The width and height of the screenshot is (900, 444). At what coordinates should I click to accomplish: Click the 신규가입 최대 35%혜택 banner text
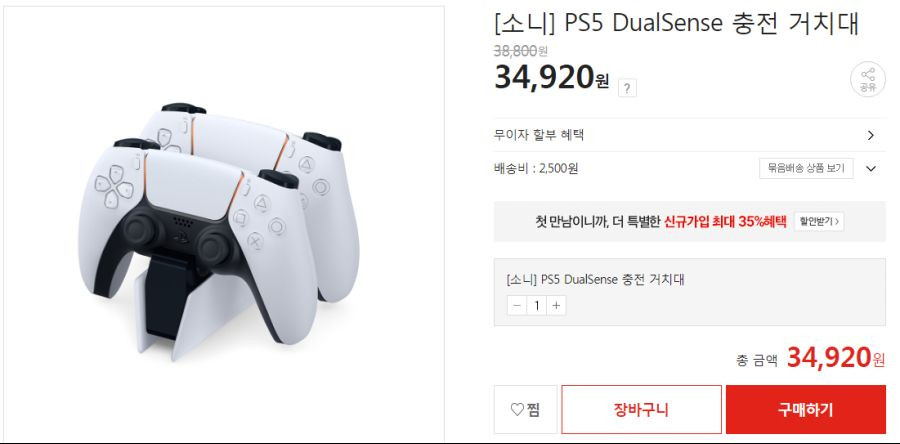click(x=725, y=221)
